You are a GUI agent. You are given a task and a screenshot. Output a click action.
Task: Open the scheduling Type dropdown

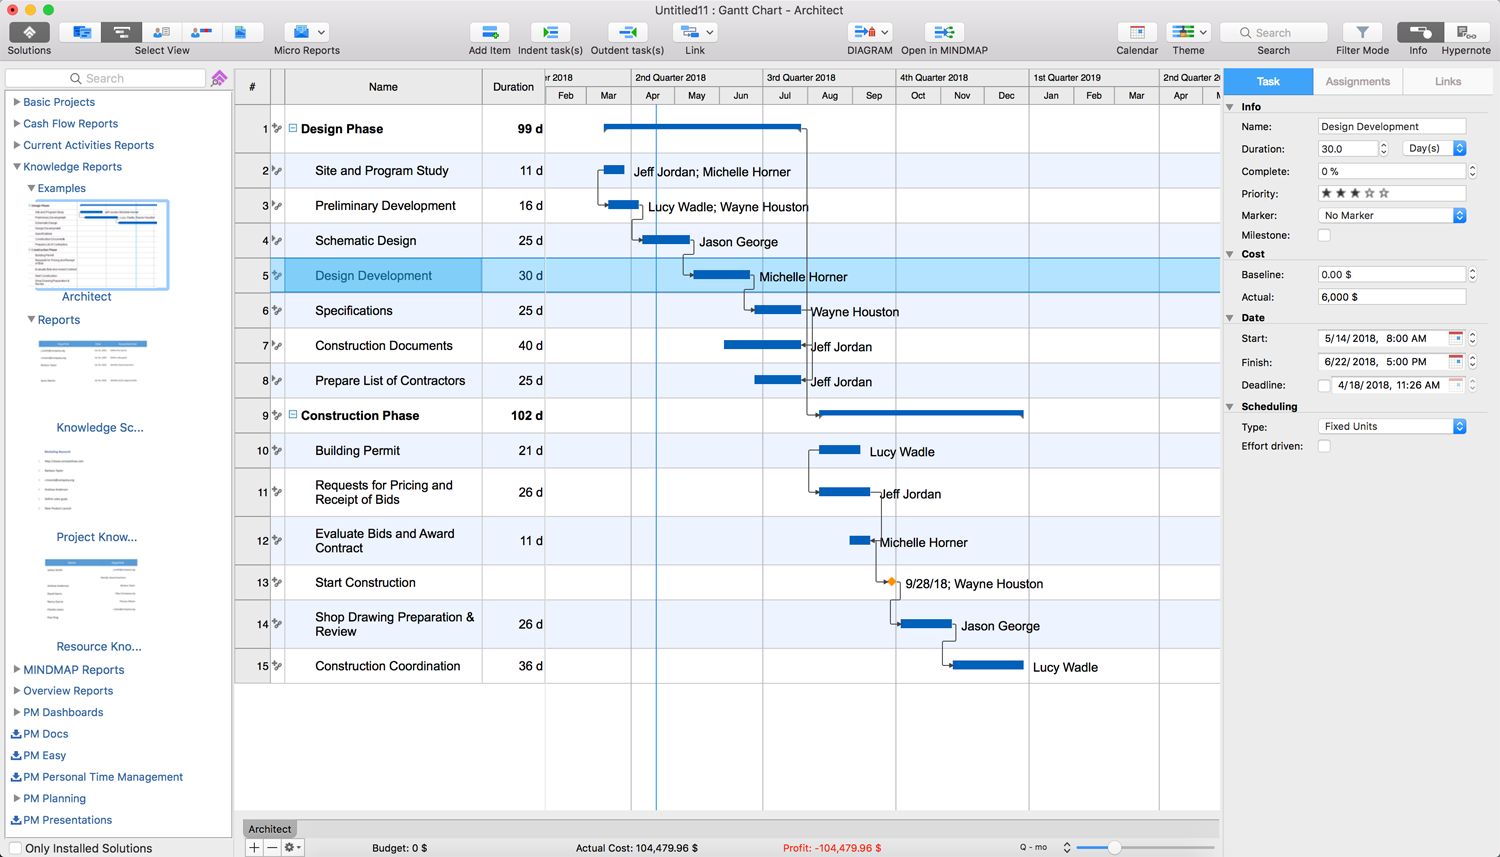point(1392,427)
